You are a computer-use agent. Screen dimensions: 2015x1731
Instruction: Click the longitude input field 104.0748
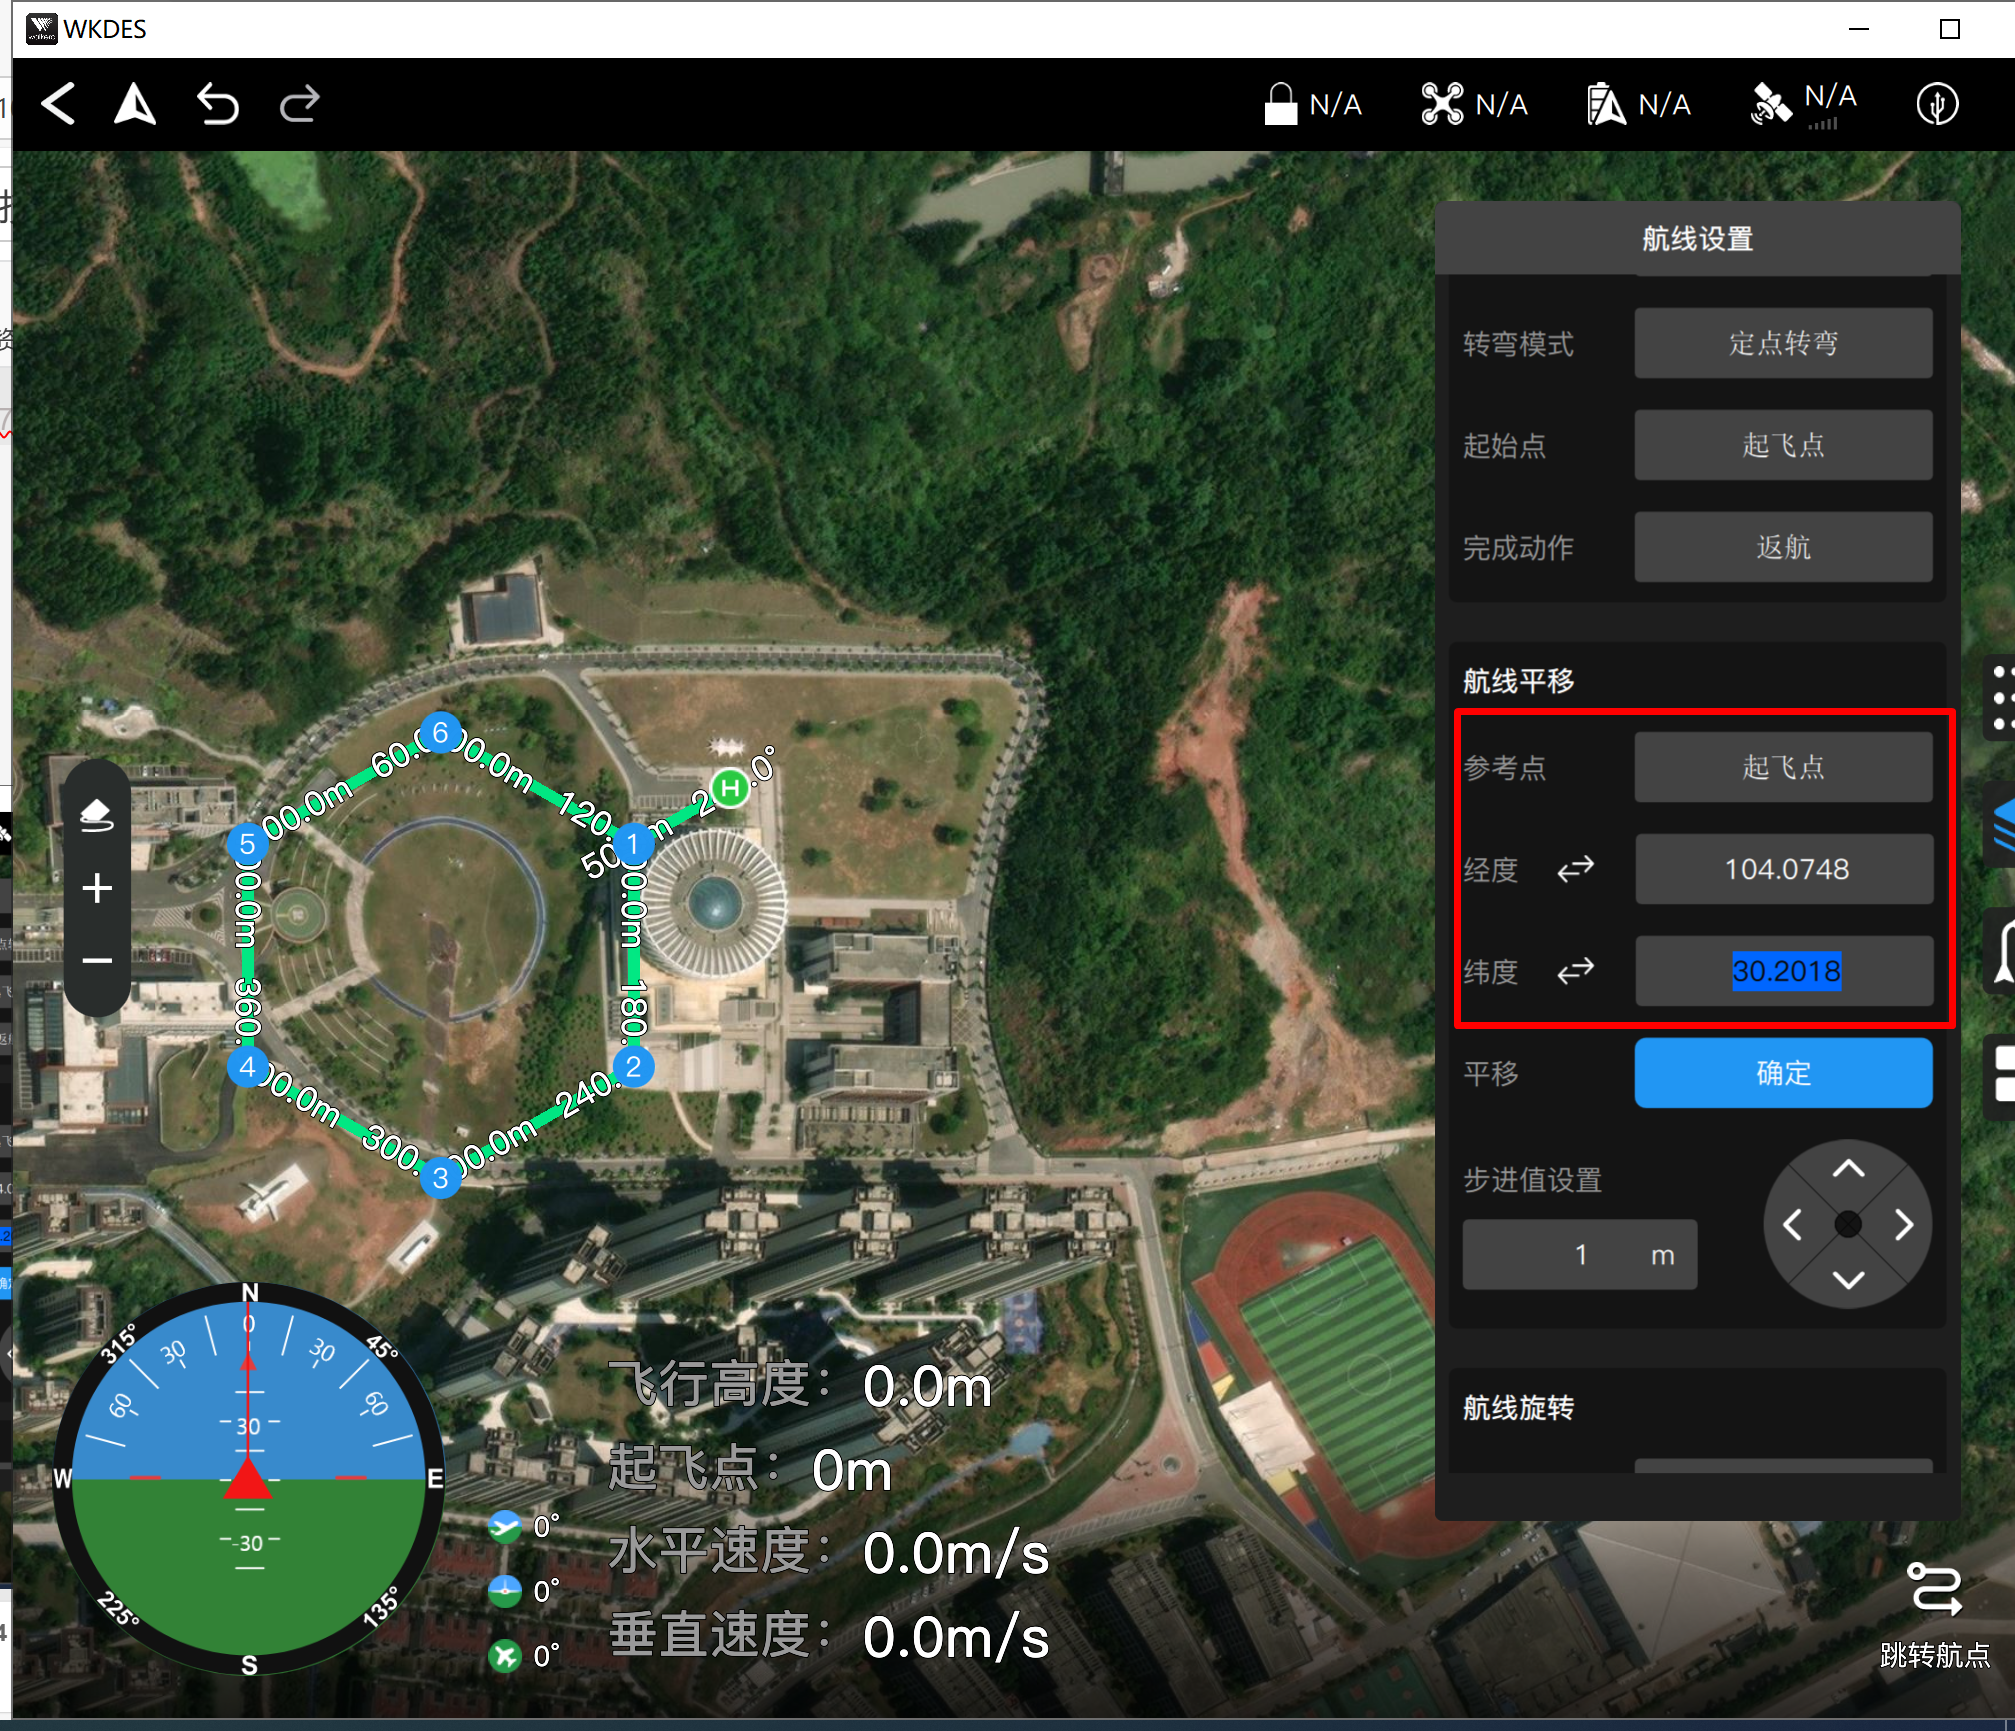tap(1784, 869)
